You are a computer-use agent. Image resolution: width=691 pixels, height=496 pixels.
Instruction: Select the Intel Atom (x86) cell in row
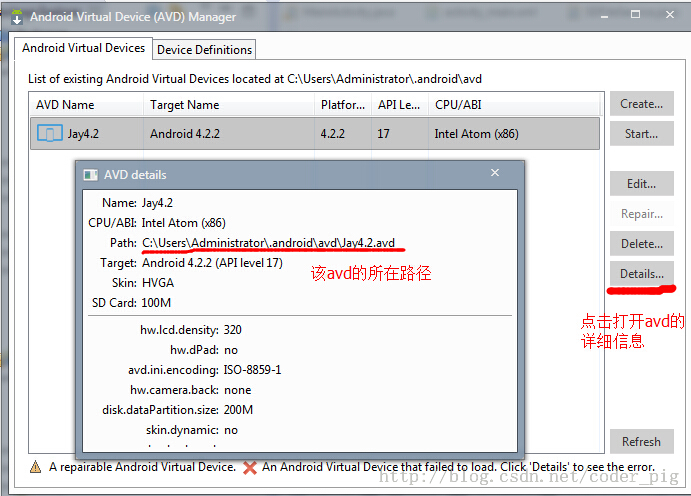coord(476,133)
